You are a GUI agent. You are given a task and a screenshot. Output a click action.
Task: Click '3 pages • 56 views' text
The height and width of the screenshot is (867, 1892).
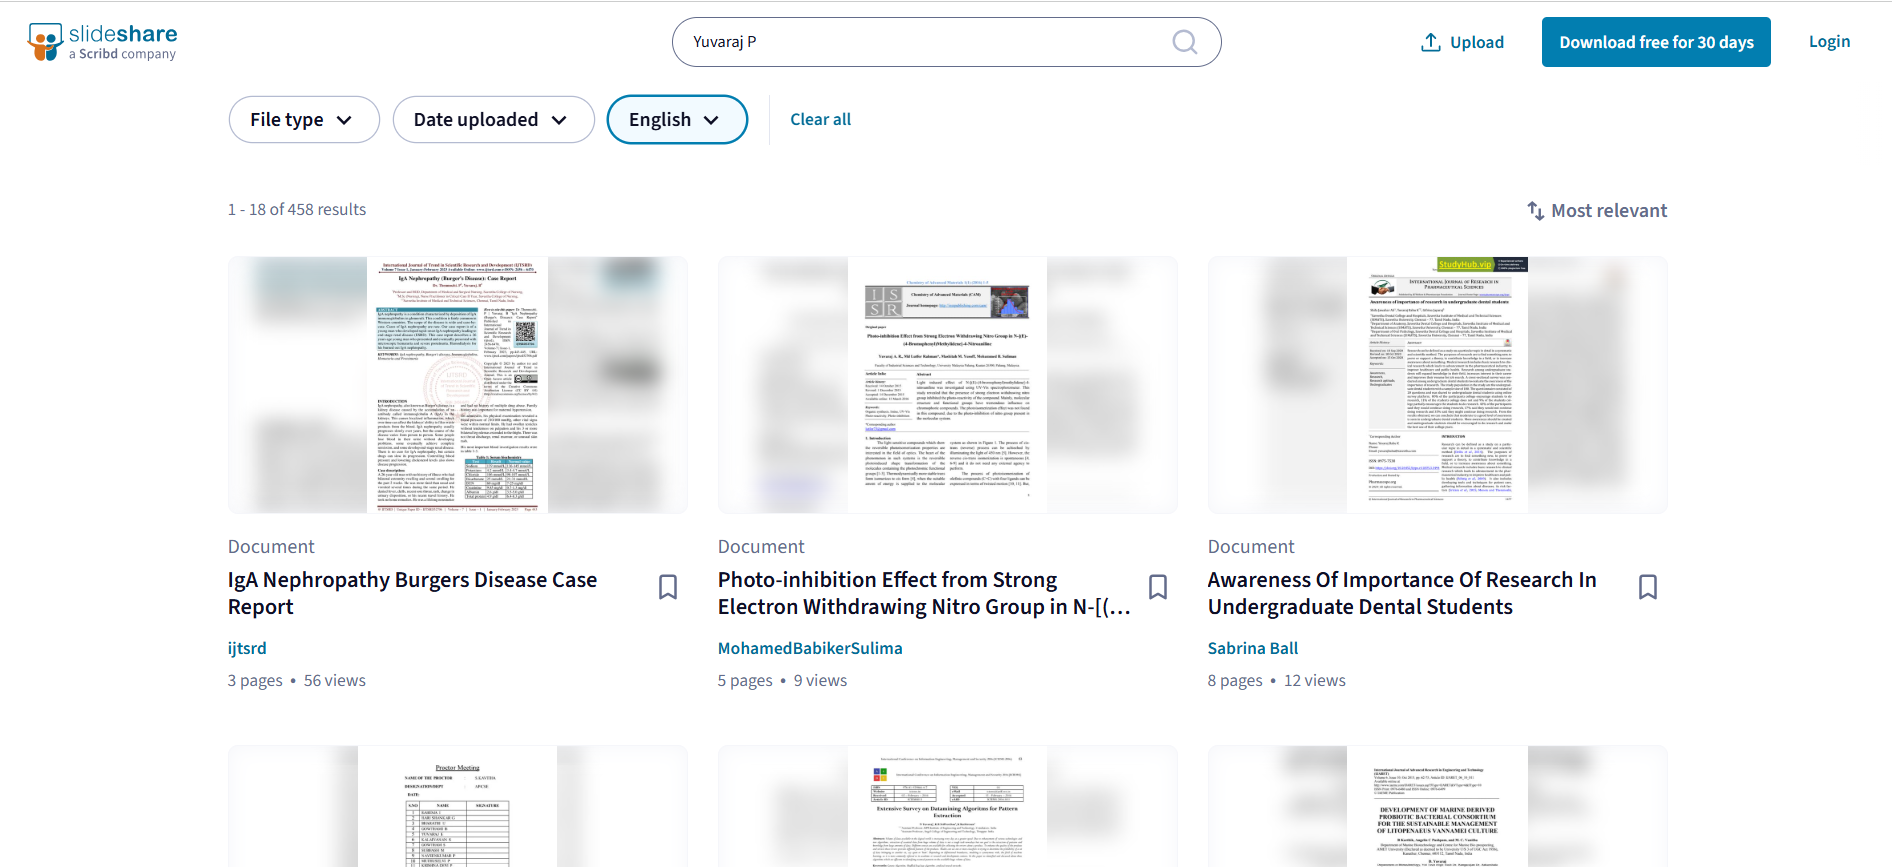(297, 680)
